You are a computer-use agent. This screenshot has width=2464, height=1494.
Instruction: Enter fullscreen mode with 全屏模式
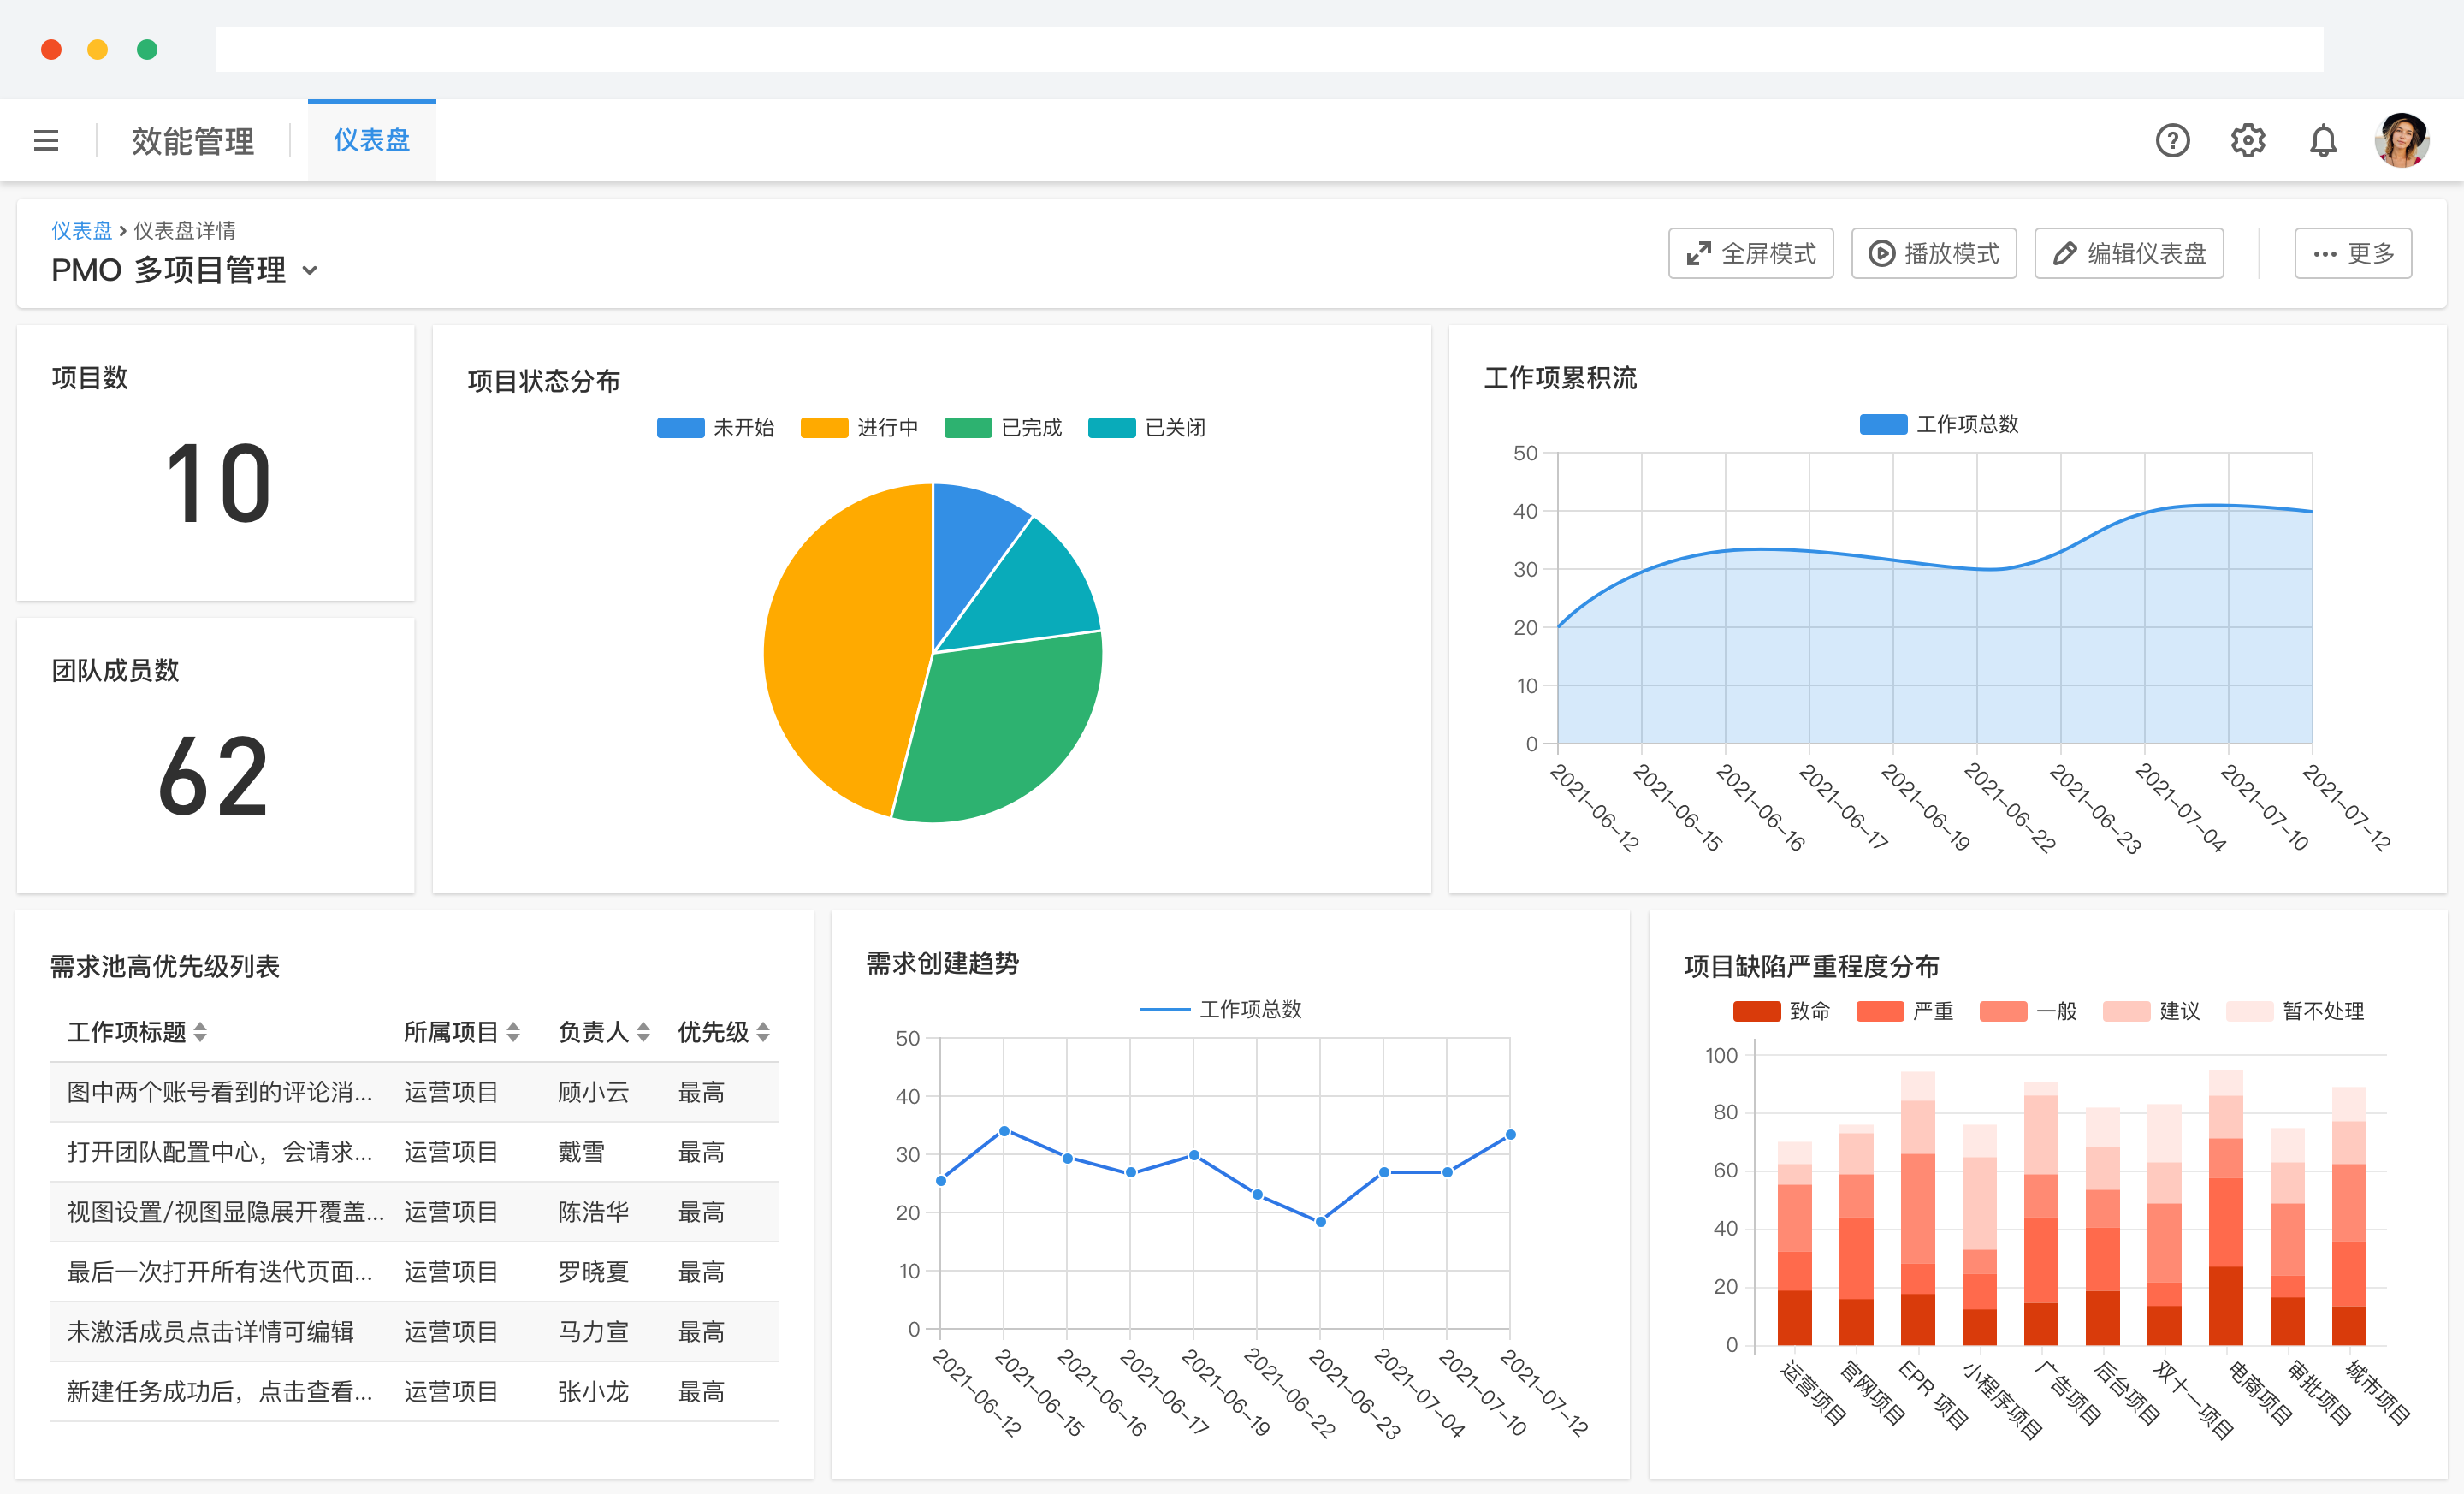coord(1750,254)
